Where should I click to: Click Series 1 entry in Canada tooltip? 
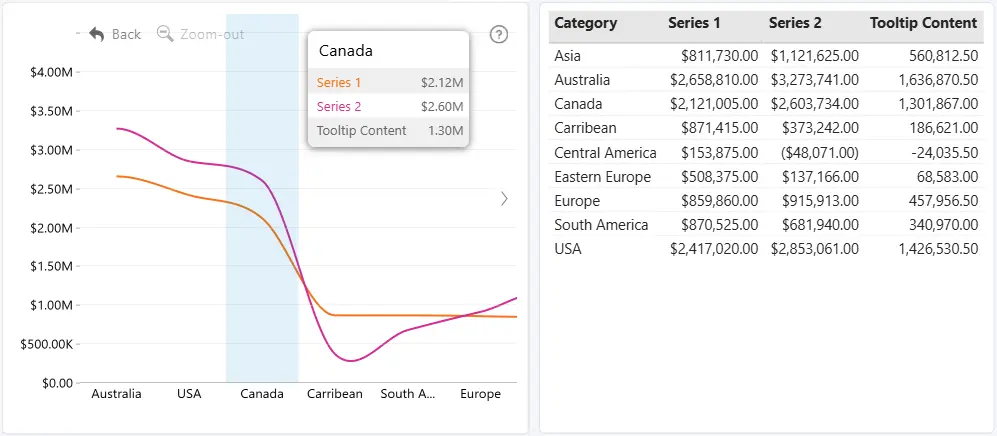389,82
